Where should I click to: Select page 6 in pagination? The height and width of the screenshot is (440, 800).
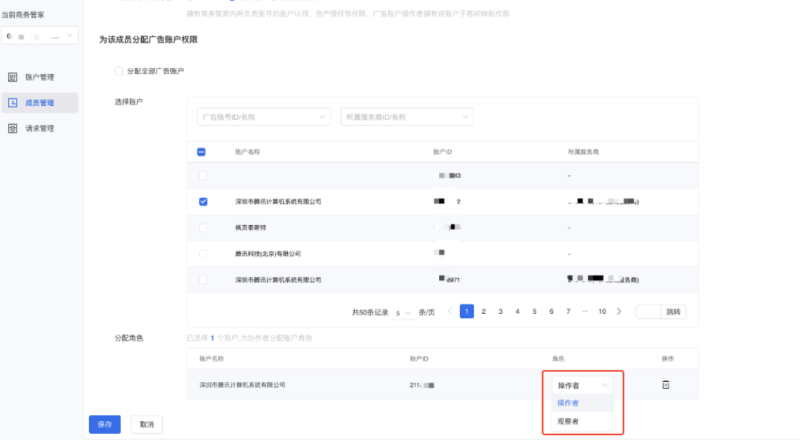[x=551, y=311]
